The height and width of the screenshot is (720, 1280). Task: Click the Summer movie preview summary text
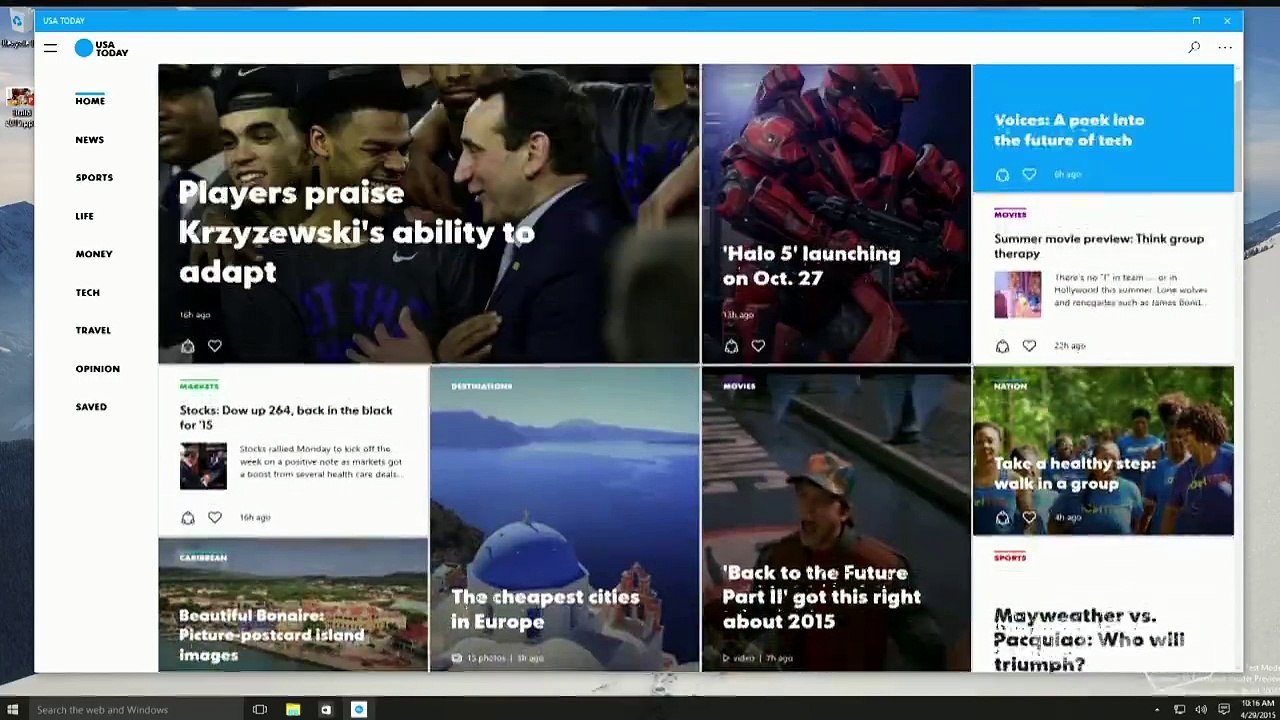(x=1131, y=290)
